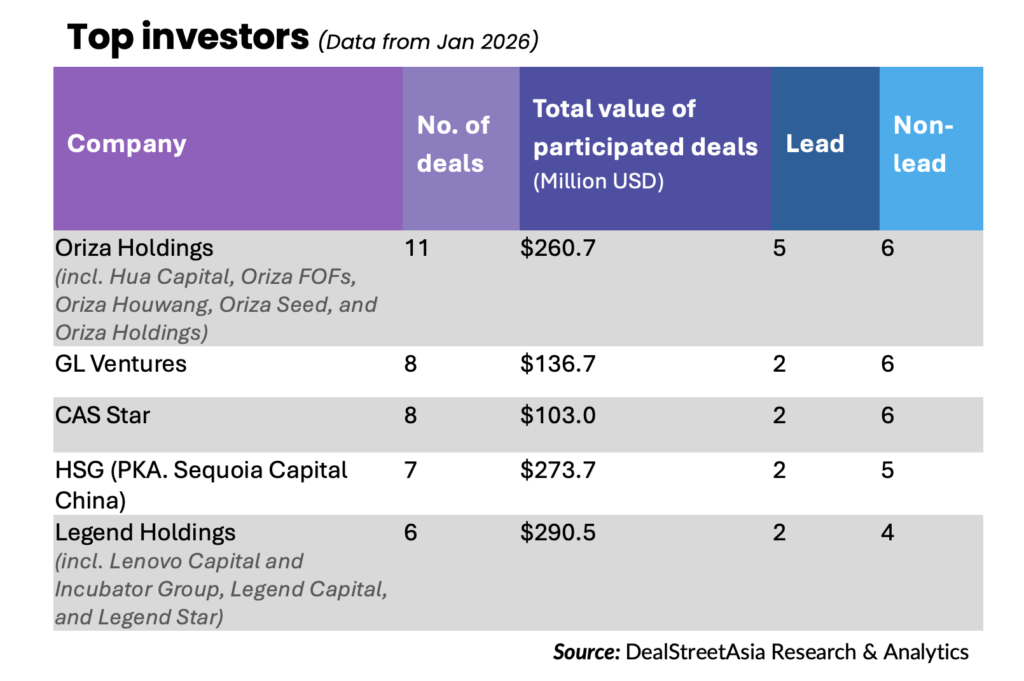This screenshot has height=681, width=1024.
Task: Select the Lead column header
Action: 814,144
